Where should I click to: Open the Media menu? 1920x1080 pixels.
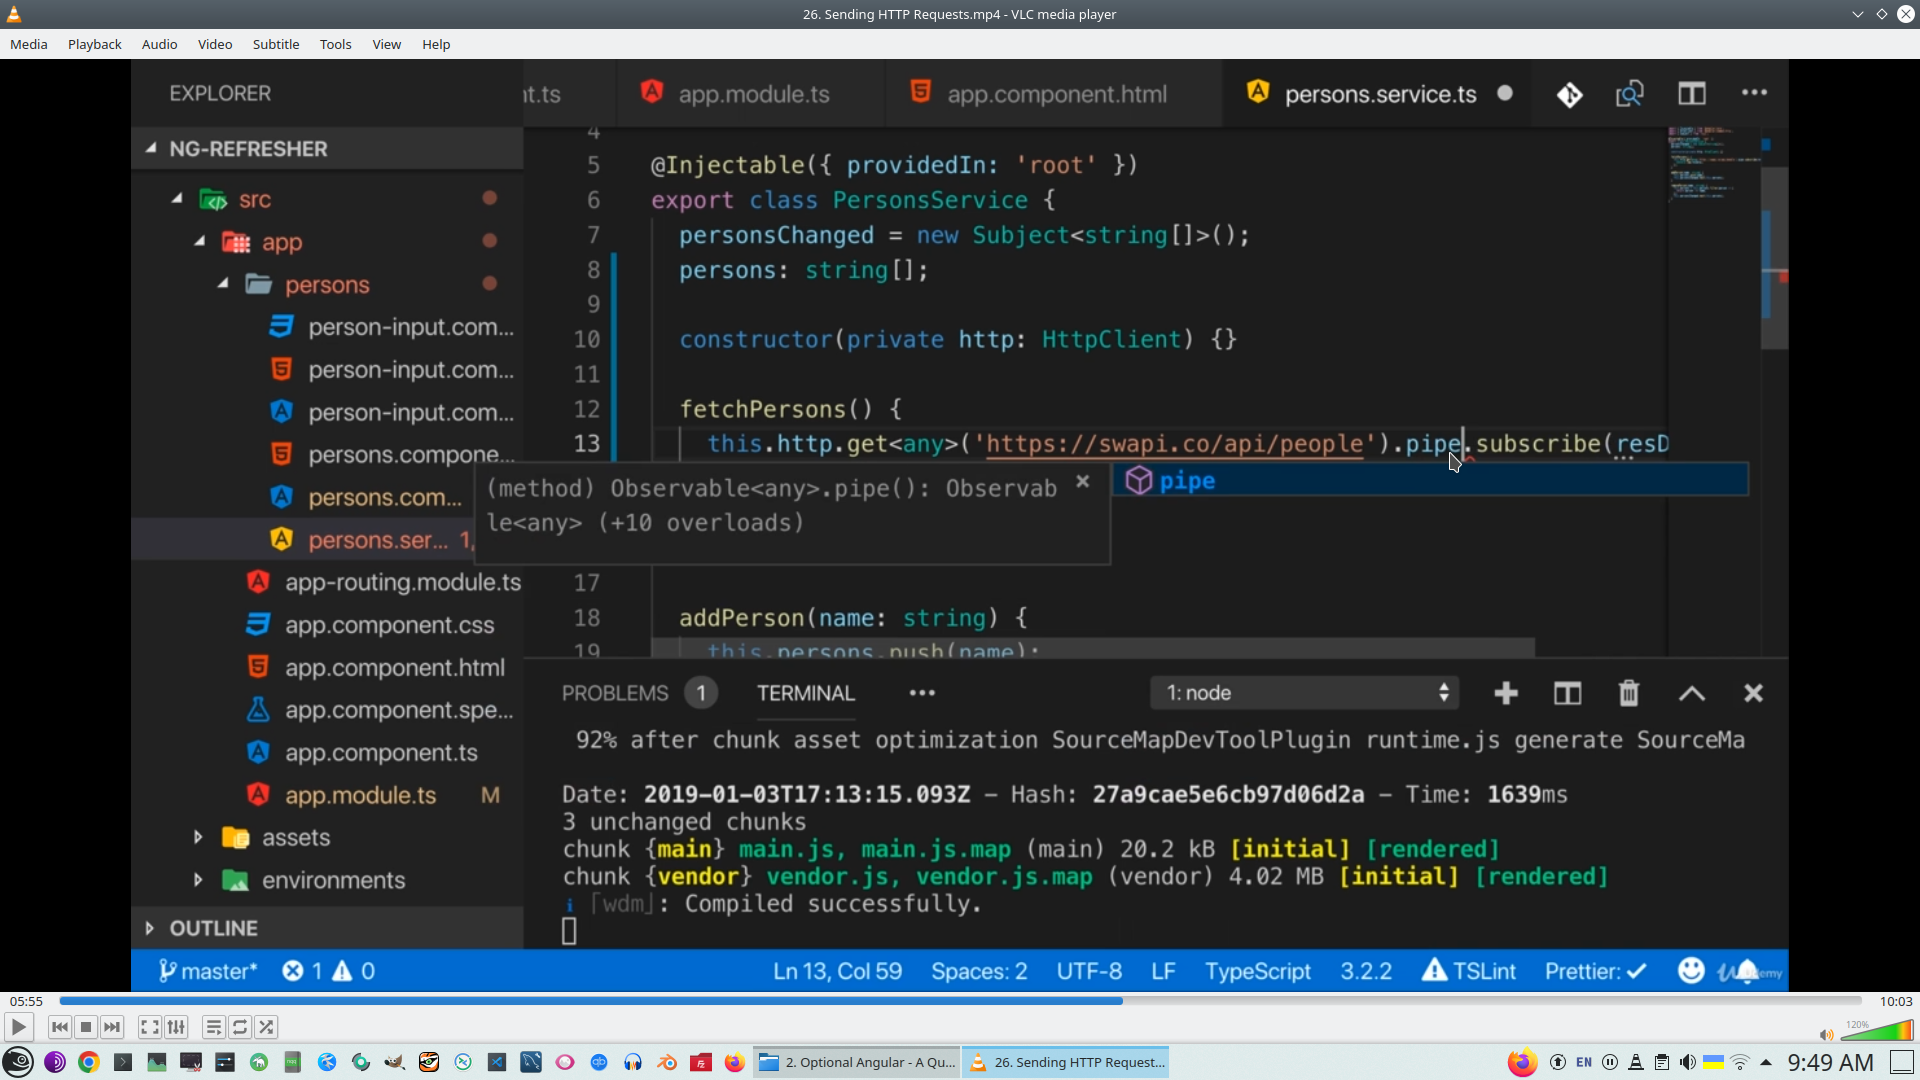click(x=28, y=44)
